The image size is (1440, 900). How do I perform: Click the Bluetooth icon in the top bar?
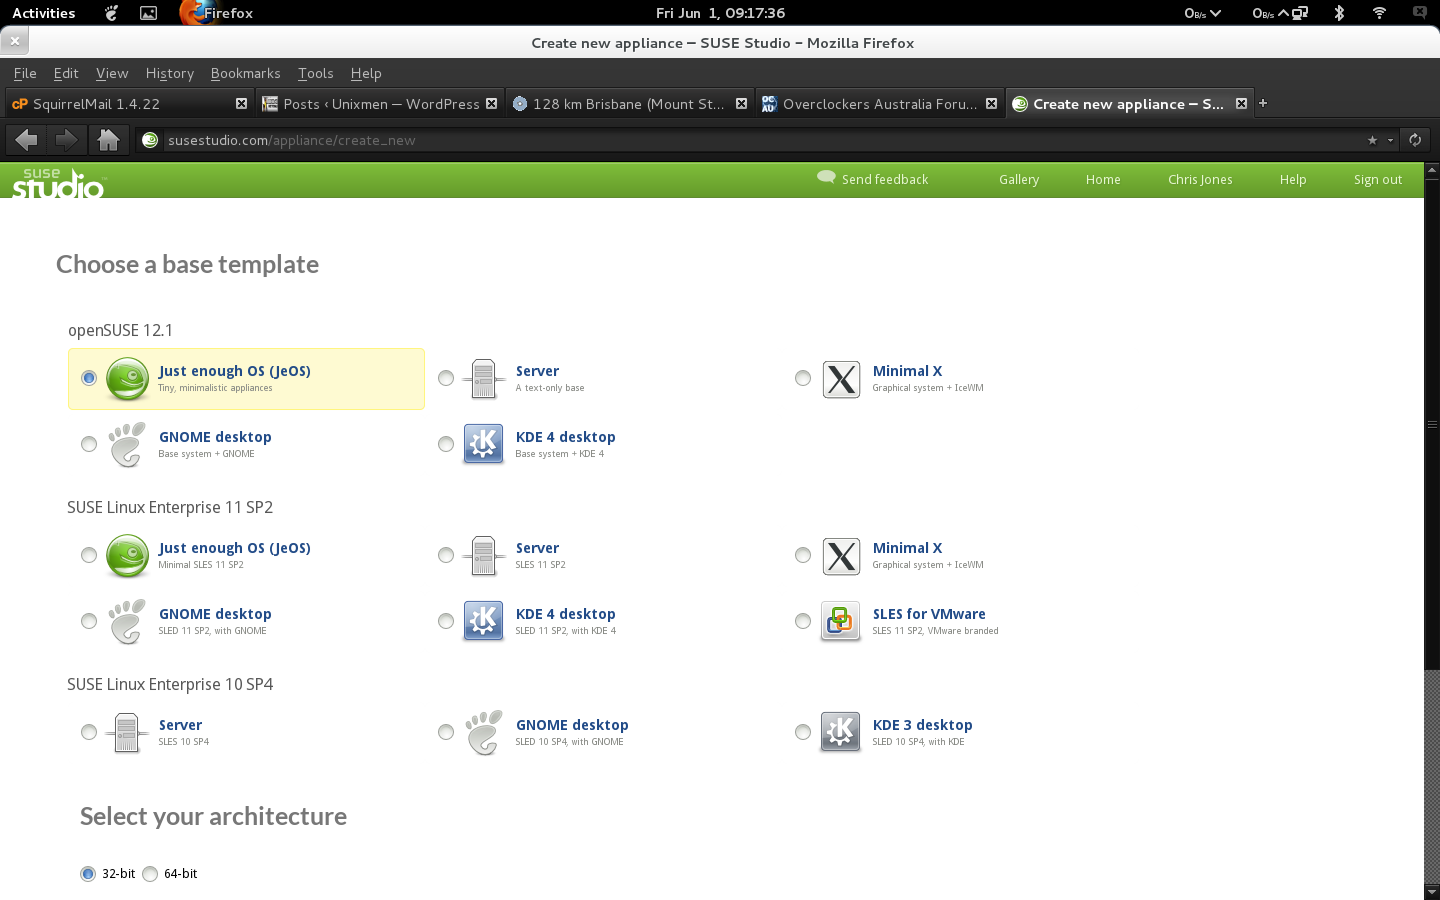tap(1339, 13)
